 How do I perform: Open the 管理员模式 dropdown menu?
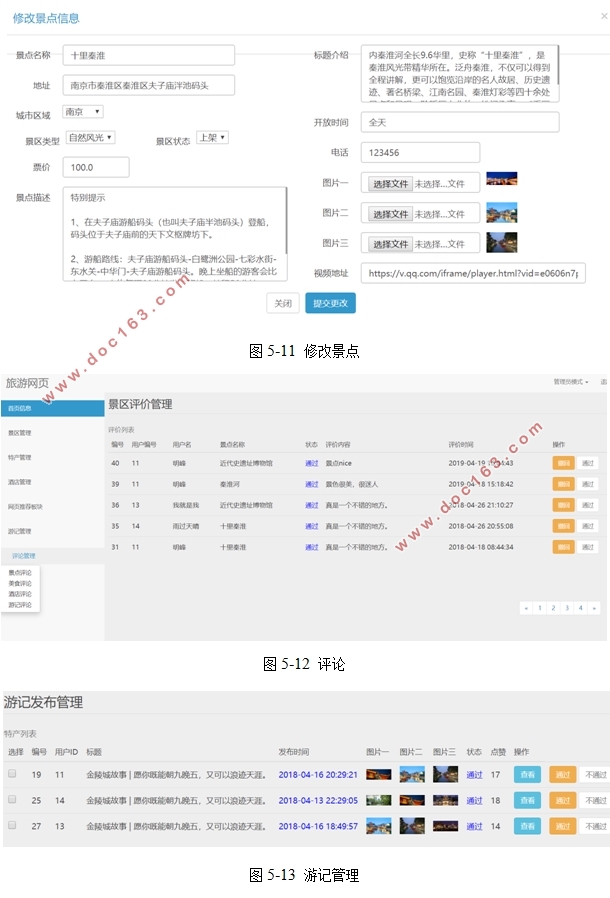[570, 381]
